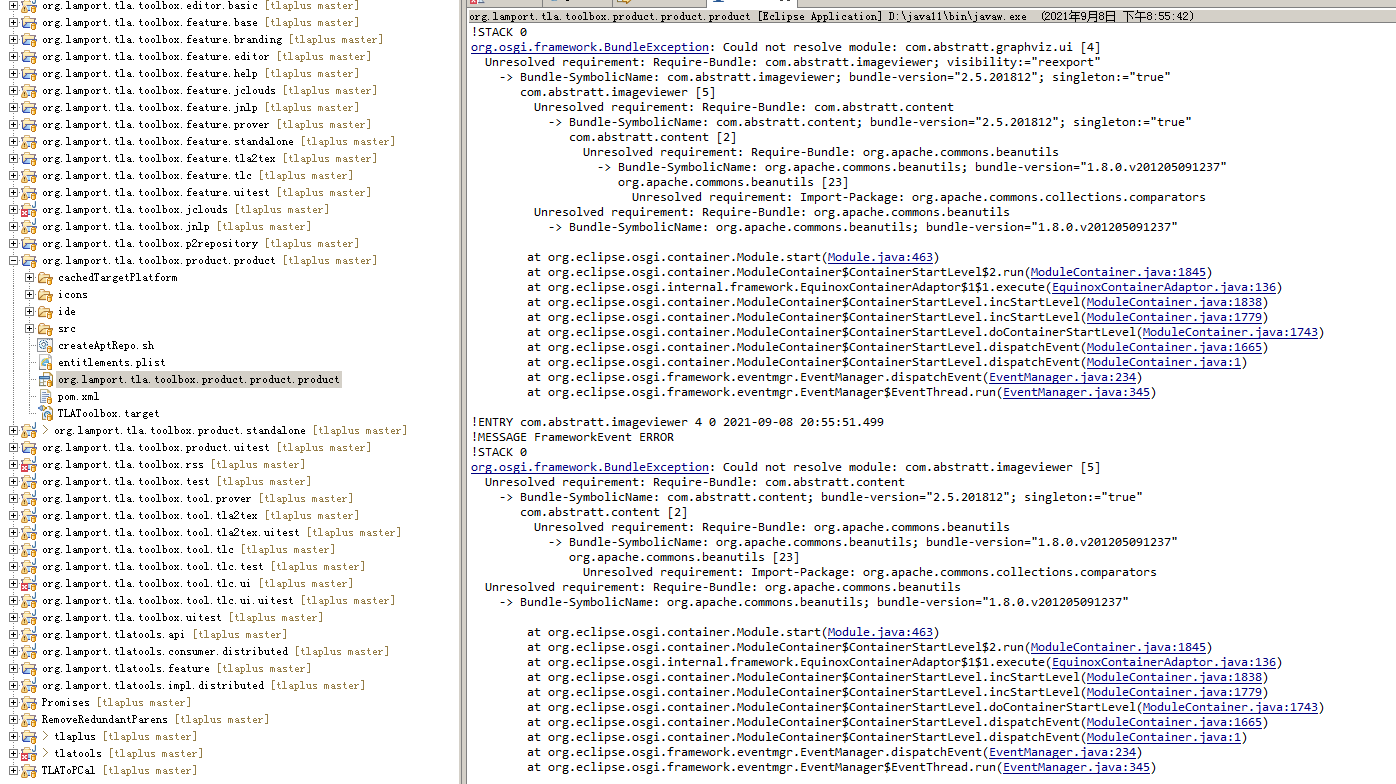
Task: Click the pom.xml file icon
Action: tap(44, 396)
